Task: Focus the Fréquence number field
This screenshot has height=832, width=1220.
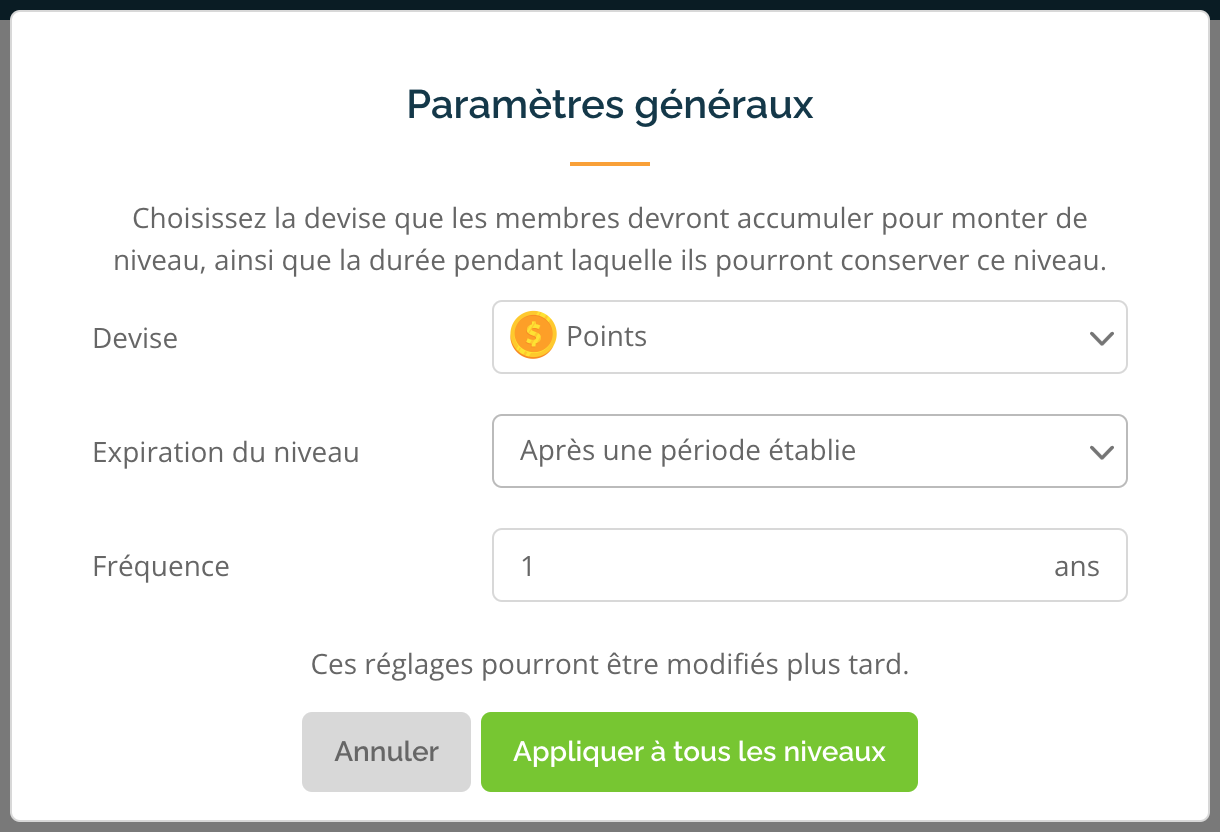Action: coord(810,565)
